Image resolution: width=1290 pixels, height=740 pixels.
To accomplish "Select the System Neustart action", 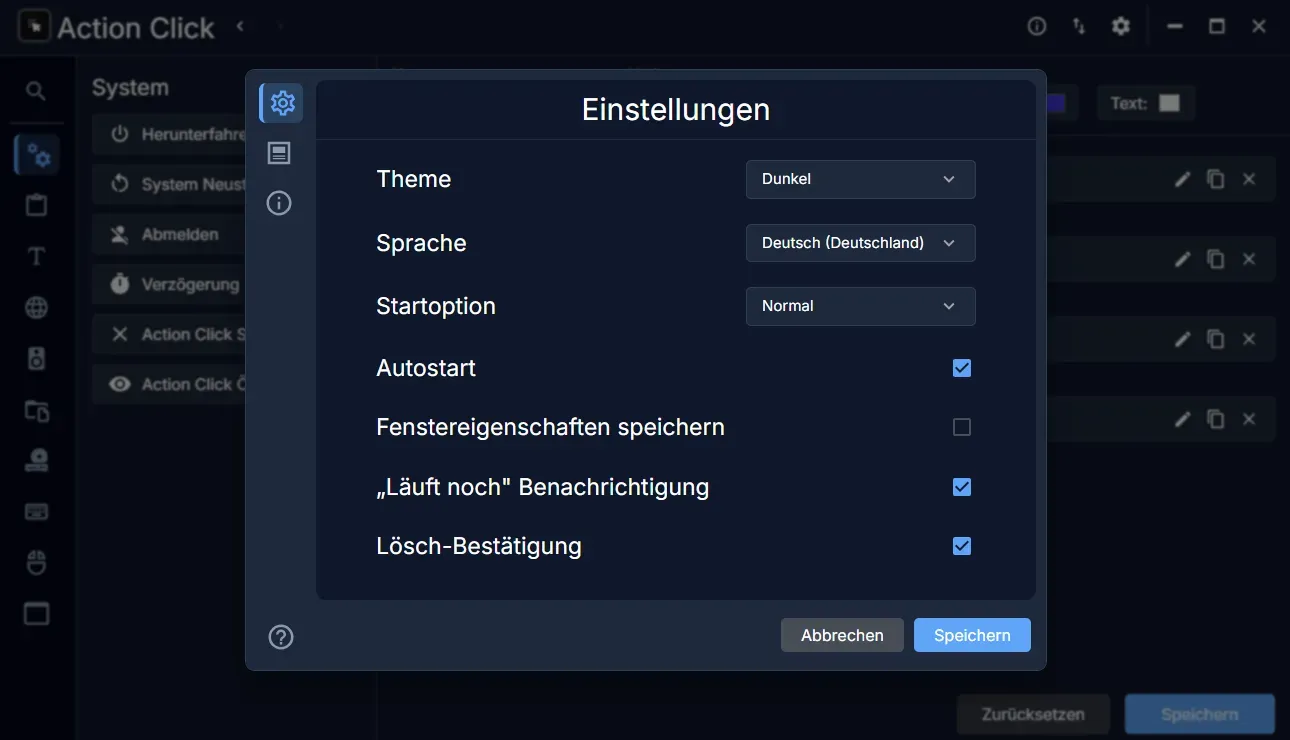I will tap(169, 184).
